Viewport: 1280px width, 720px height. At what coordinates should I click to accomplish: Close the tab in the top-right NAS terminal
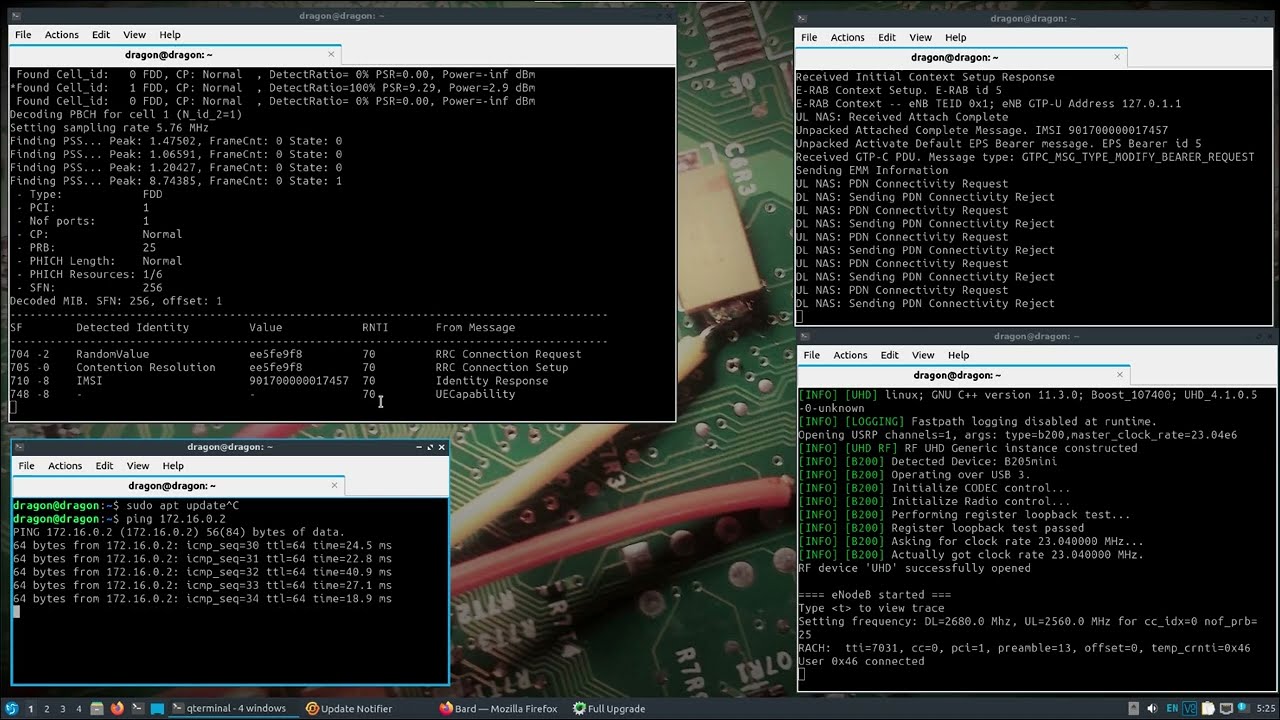(x=1118, y=57)
